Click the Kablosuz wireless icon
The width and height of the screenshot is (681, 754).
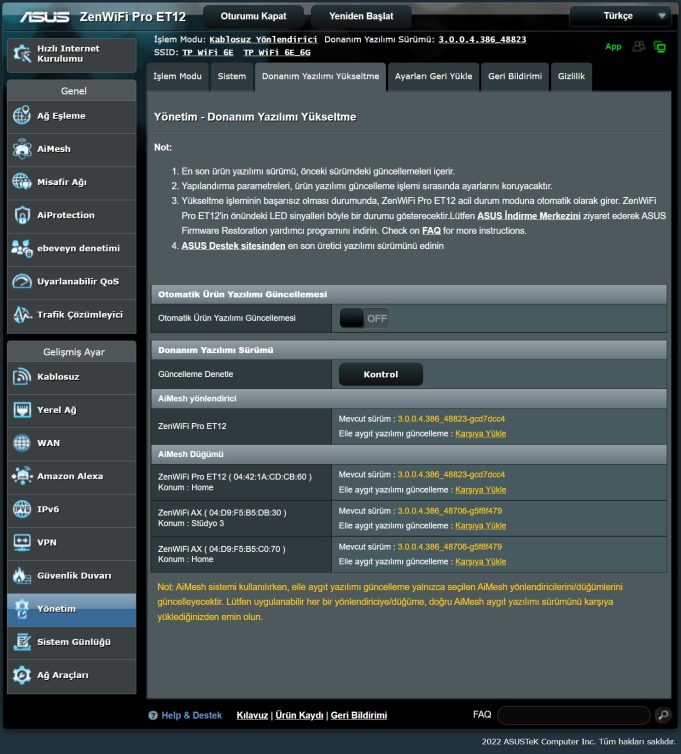pyautogui.click(x=22, y=377)
